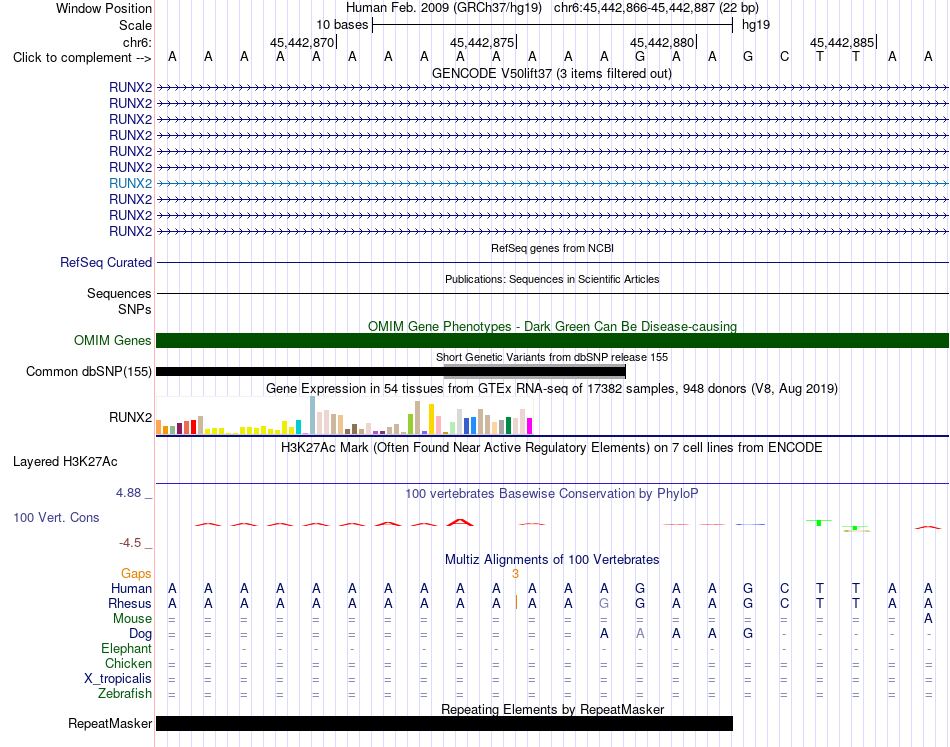Click the magenta bar ending the GTEx chart
Screen dimensions: 950x747
530,426
